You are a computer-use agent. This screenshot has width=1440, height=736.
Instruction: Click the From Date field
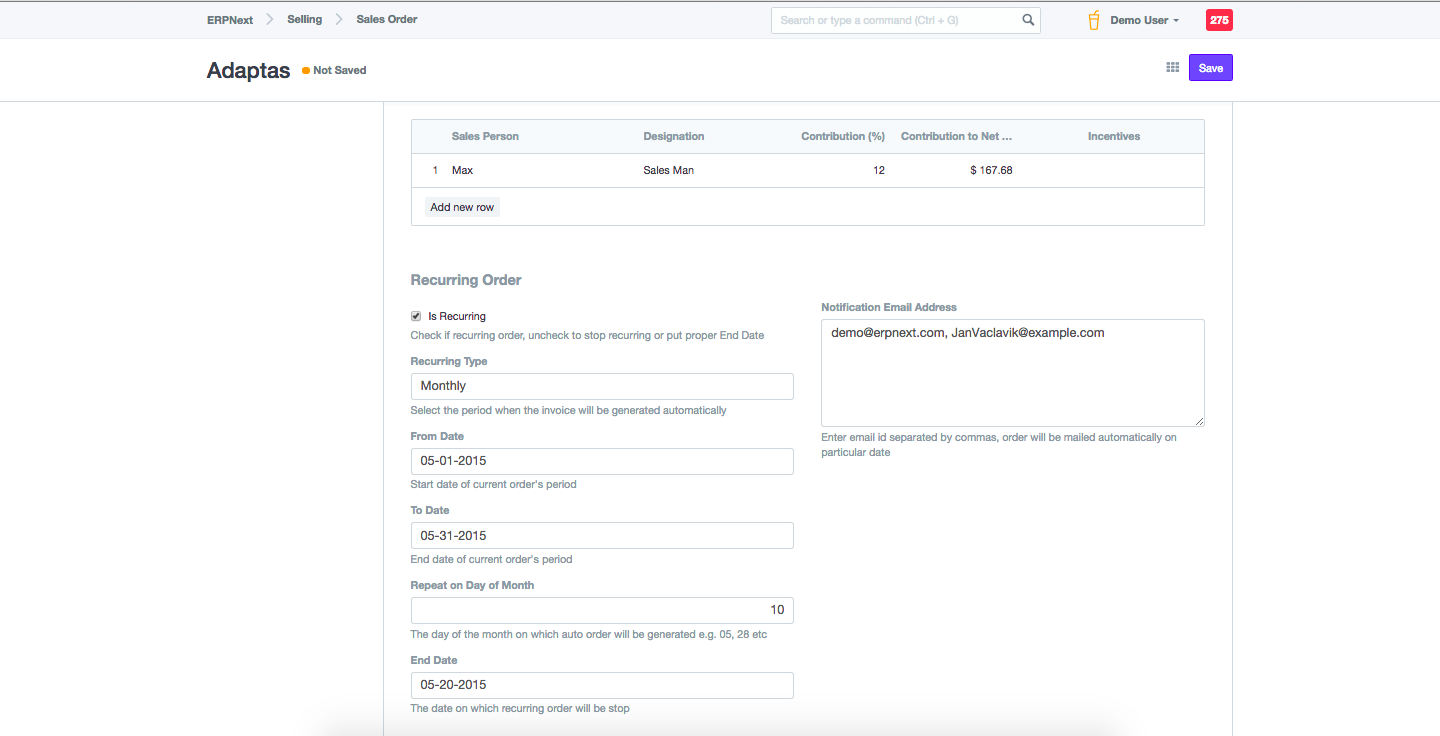[602, 461]
